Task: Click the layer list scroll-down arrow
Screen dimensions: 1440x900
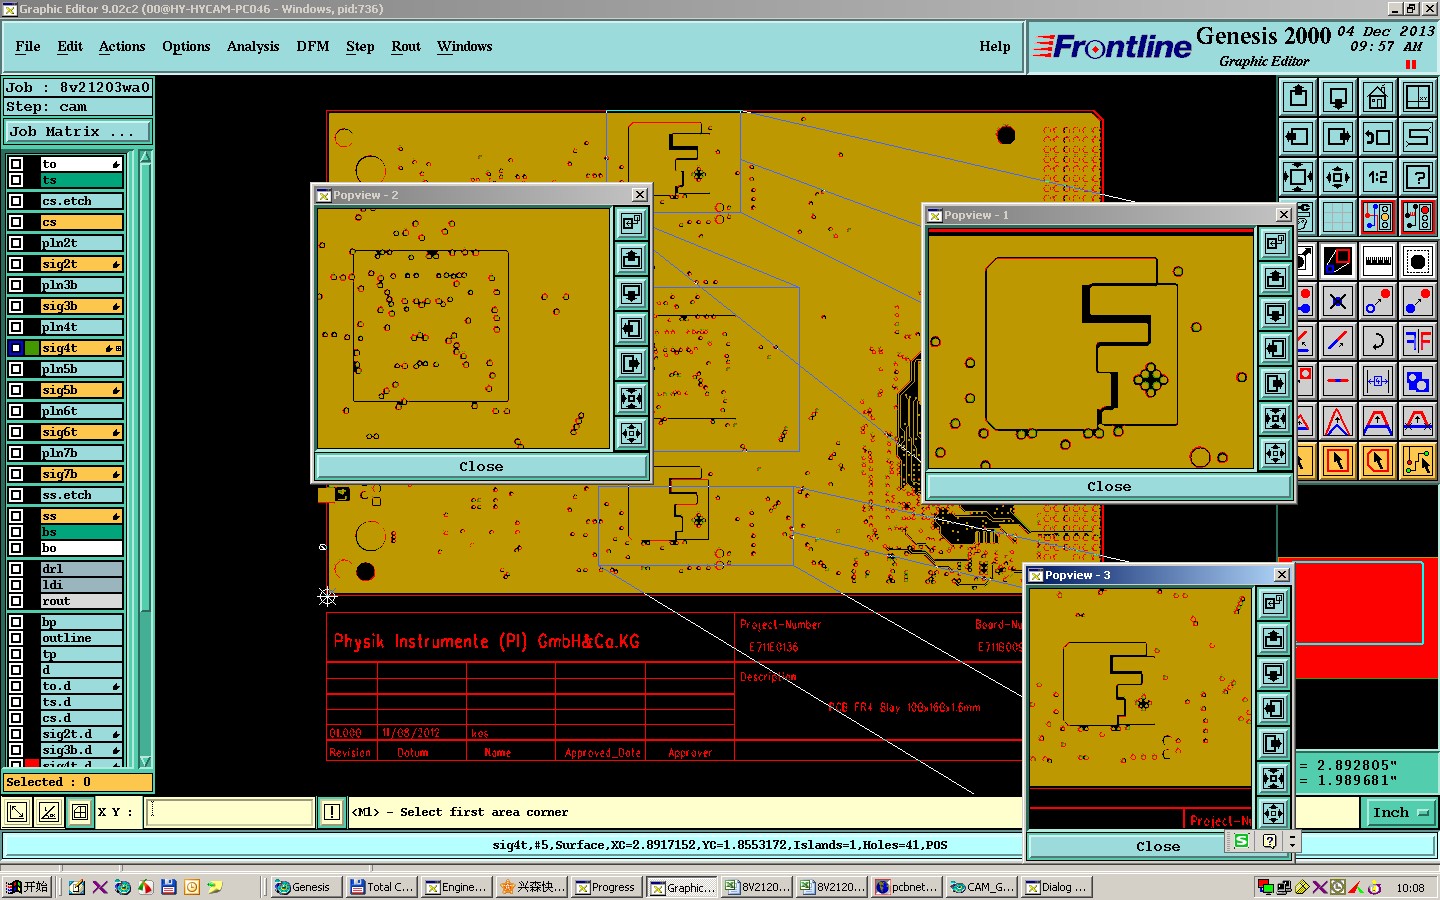Action: point(145,761)
